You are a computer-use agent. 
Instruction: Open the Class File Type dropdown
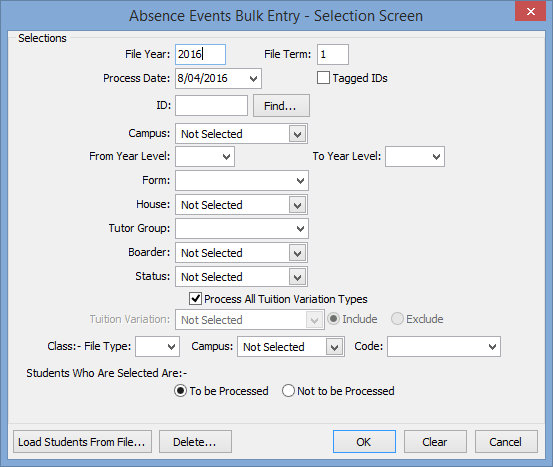[x=171, y=346]
